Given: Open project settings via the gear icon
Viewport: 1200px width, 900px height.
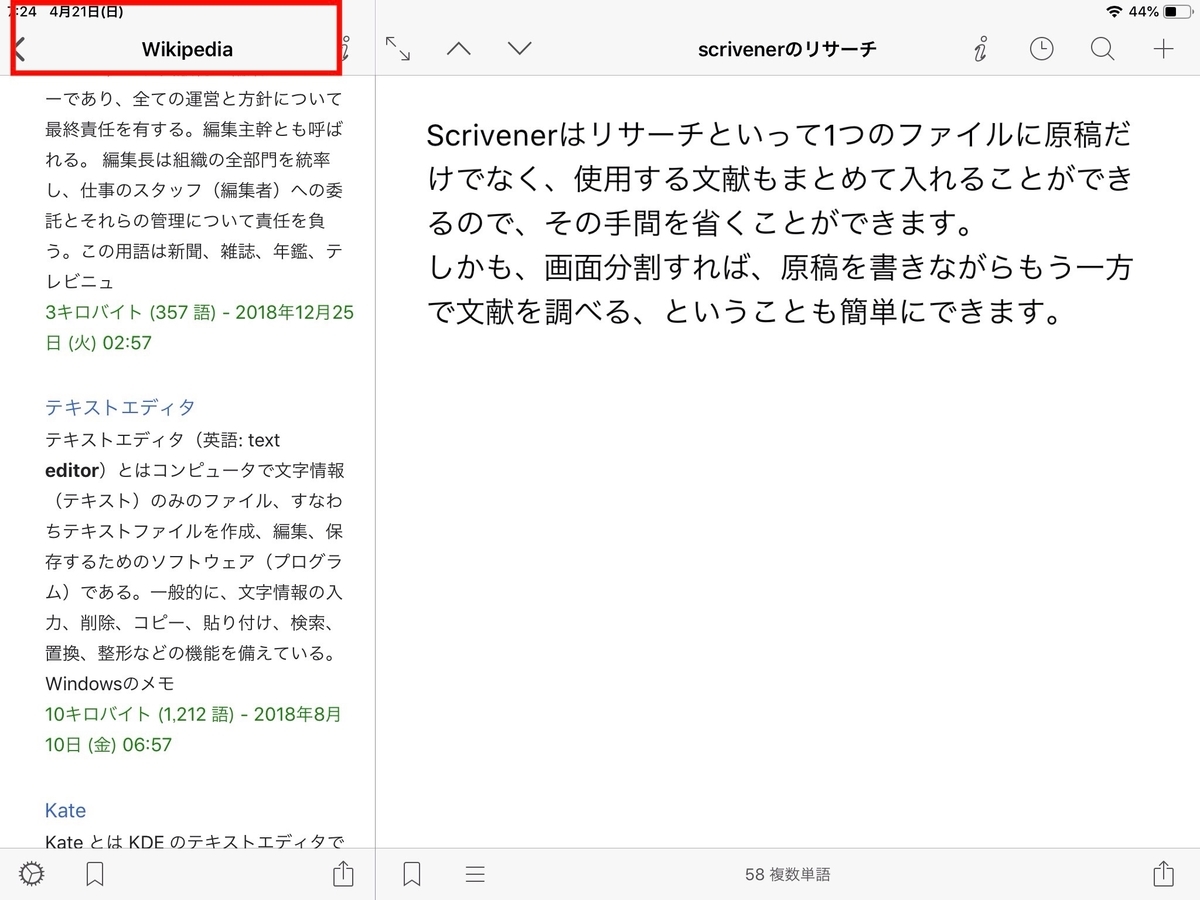Looking at the screenshot, I should pyautogui.click(x=30, y=873).
